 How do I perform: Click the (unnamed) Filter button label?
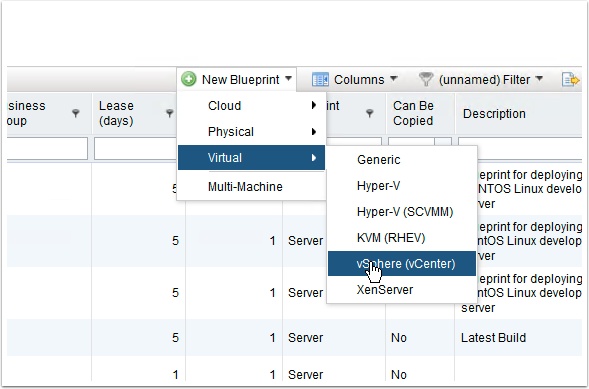coord(484,80)
